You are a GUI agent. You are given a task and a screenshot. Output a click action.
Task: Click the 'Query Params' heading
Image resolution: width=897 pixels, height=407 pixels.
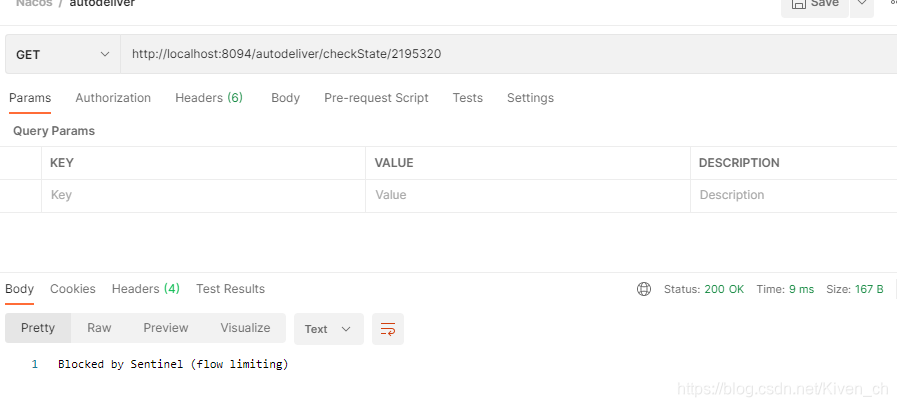[54, 131]
